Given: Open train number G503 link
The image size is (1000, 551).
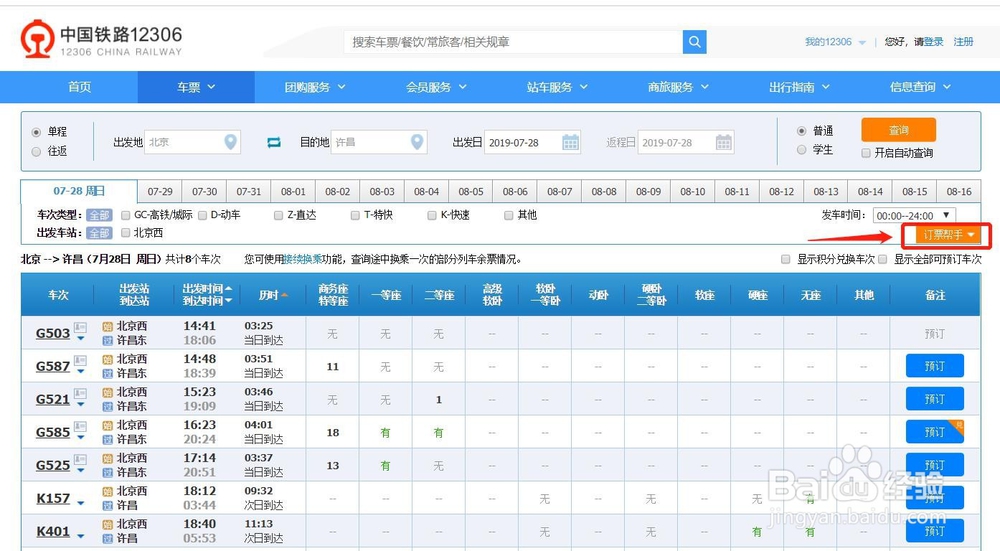Looking at the screenshot, I should coord(53,333).
